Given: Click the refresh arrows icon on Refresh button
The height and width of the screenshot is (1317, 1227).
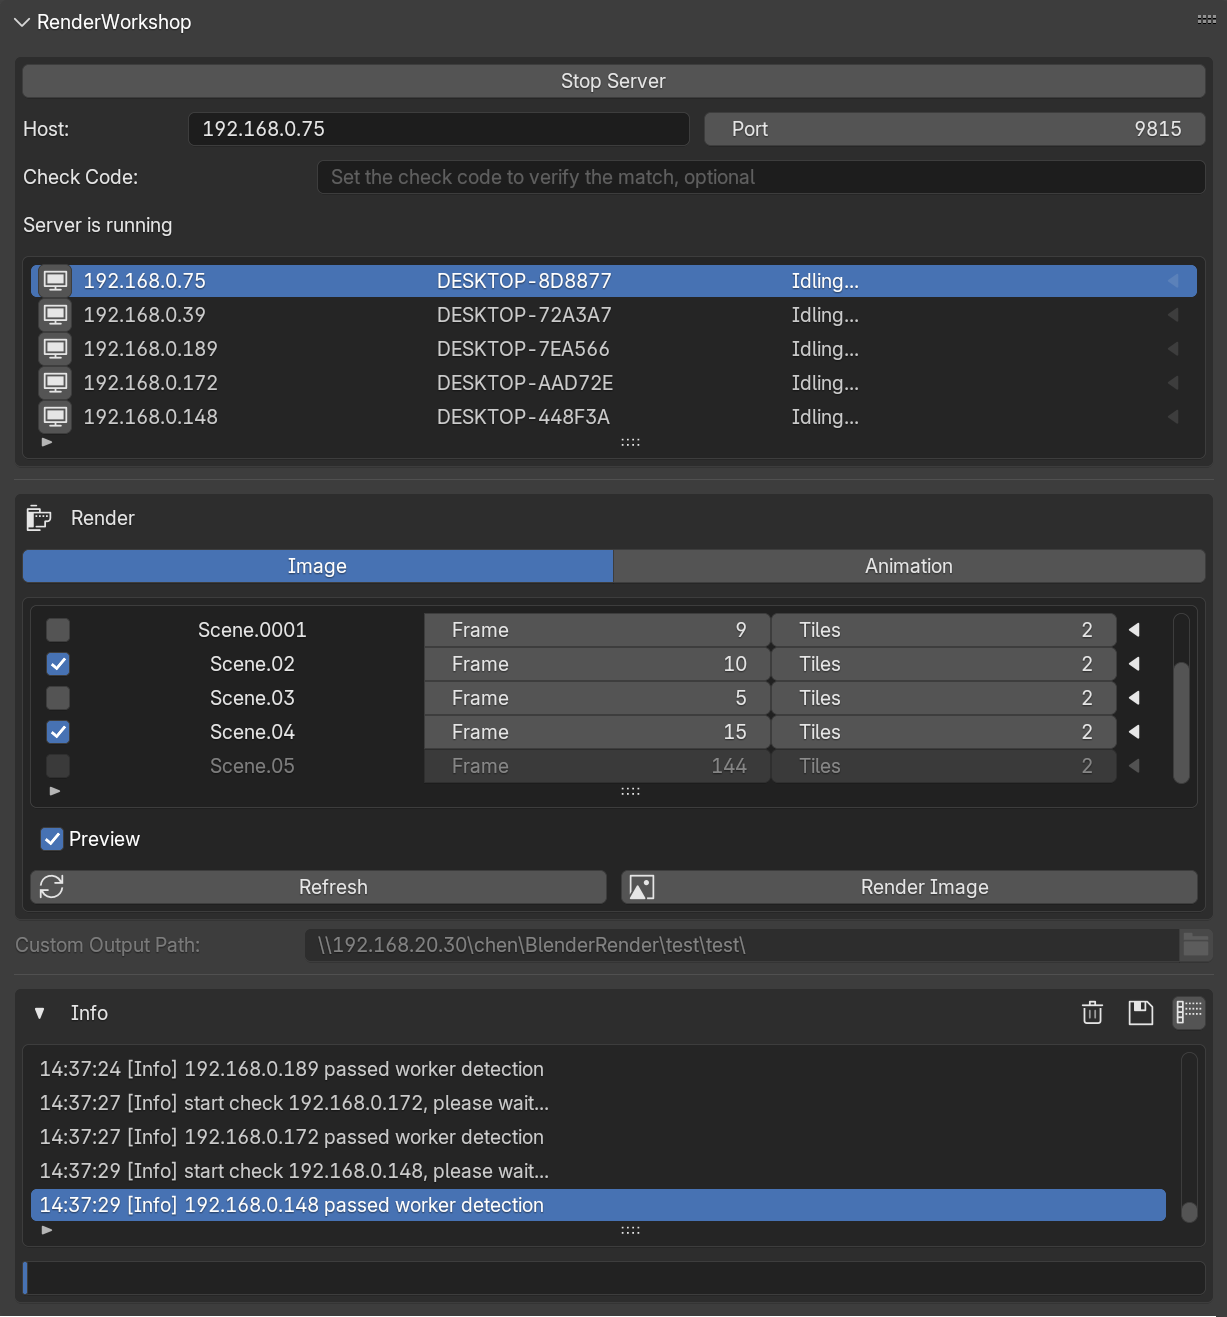Looking at the screenshot, I should point(50,887).
